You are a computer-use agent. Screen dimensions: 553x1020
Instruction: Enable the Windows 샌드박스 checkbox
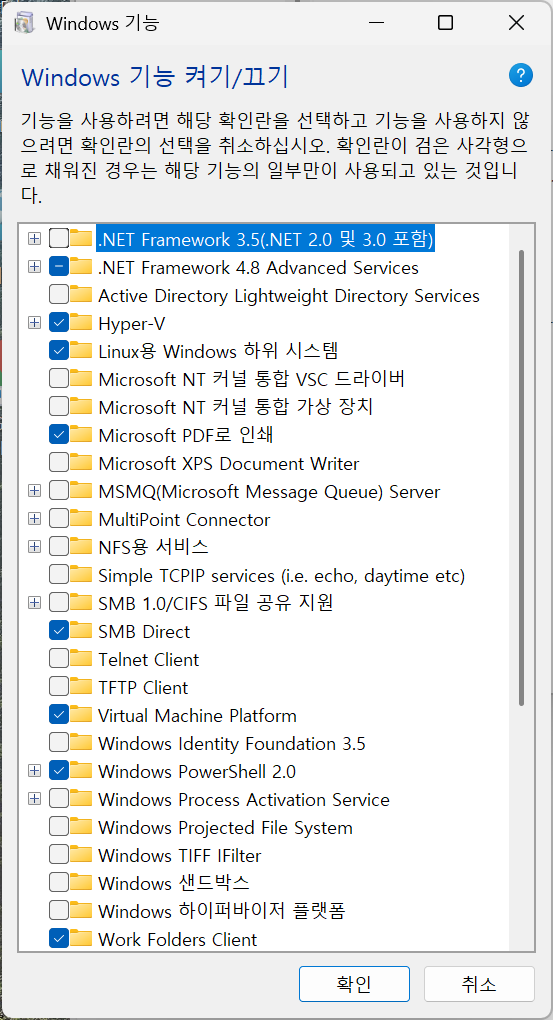59,883
